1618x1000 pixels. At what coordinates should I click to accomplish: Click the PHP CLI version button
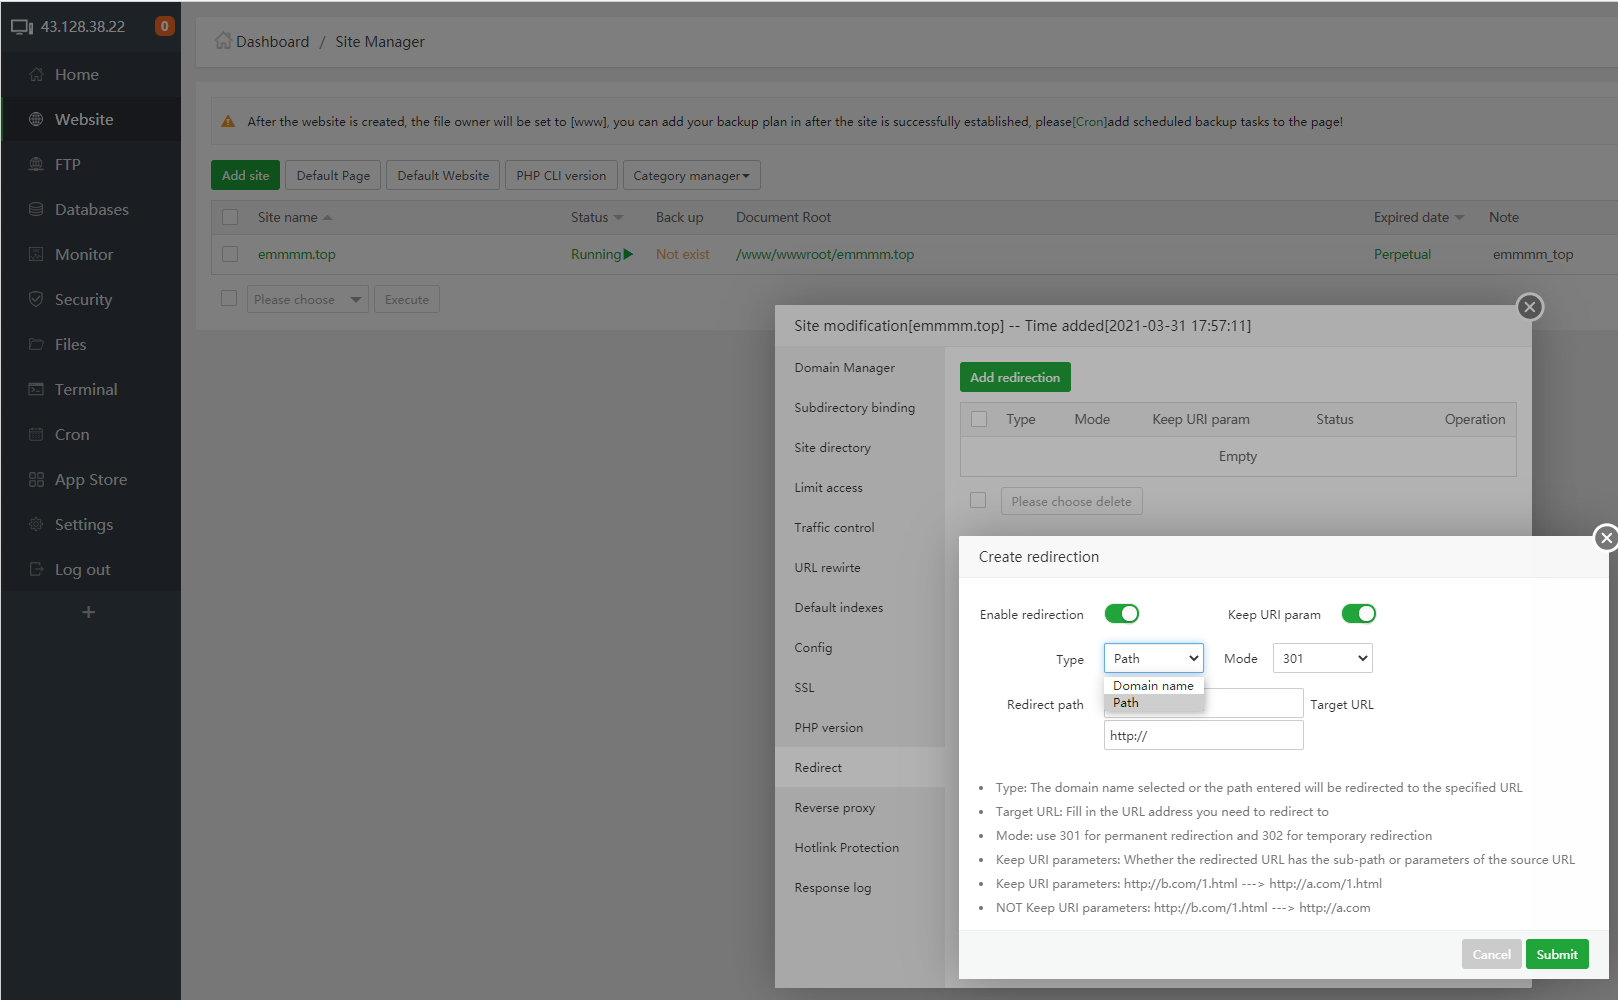pyautogui.click(x=561, y=175)
